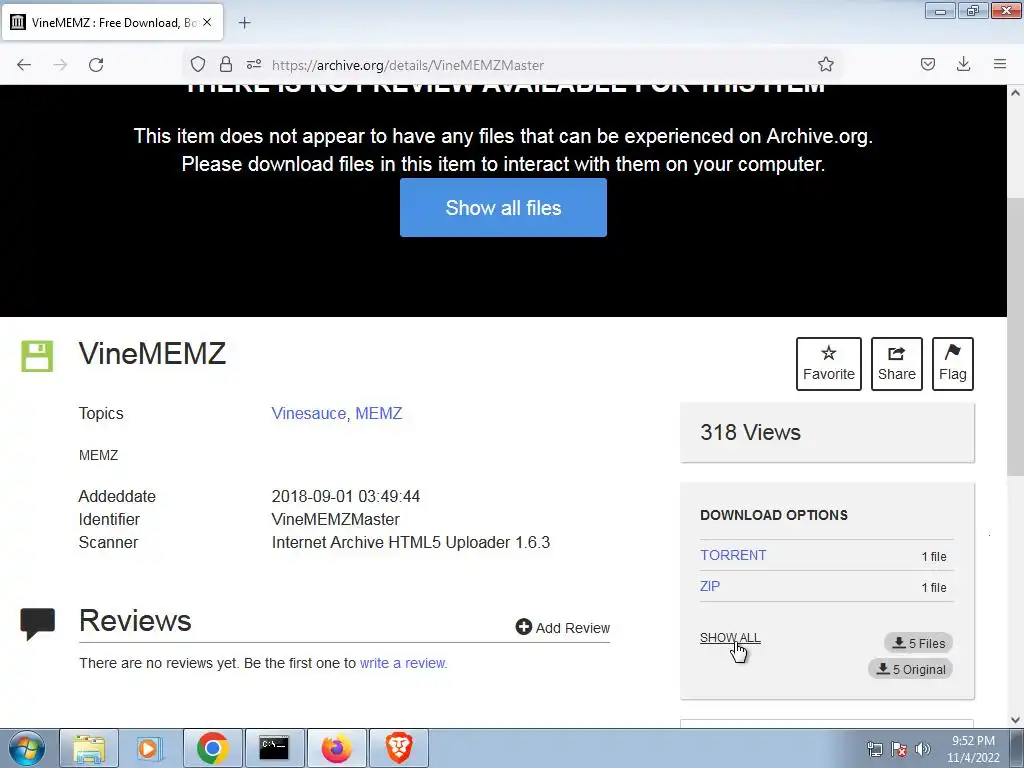
Task: Launch Google Chrome from the taskbar
Action: pos(212,748)
